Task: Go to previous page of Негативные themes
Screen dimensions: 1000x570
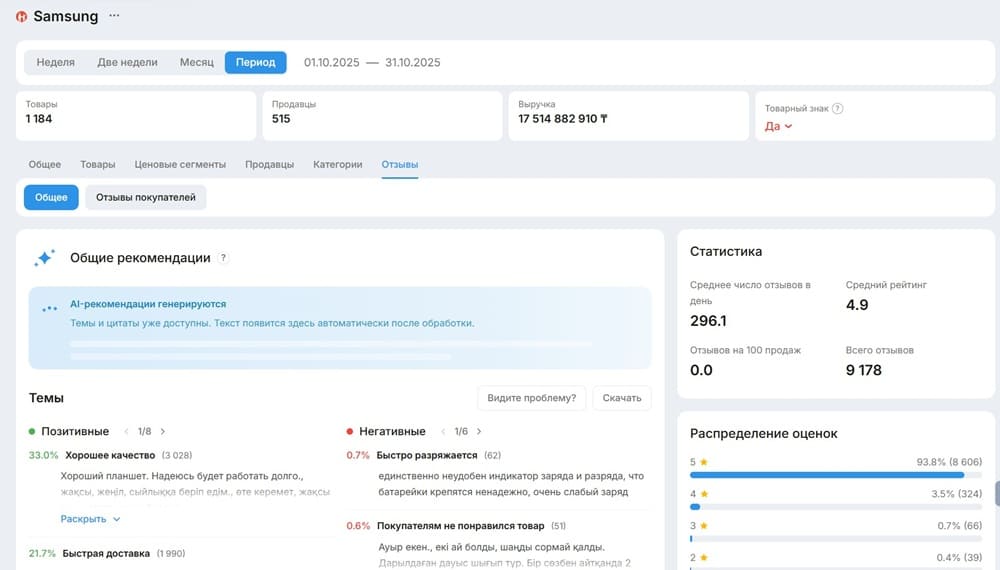Action: pyautogui.click(x=443, y=432)
